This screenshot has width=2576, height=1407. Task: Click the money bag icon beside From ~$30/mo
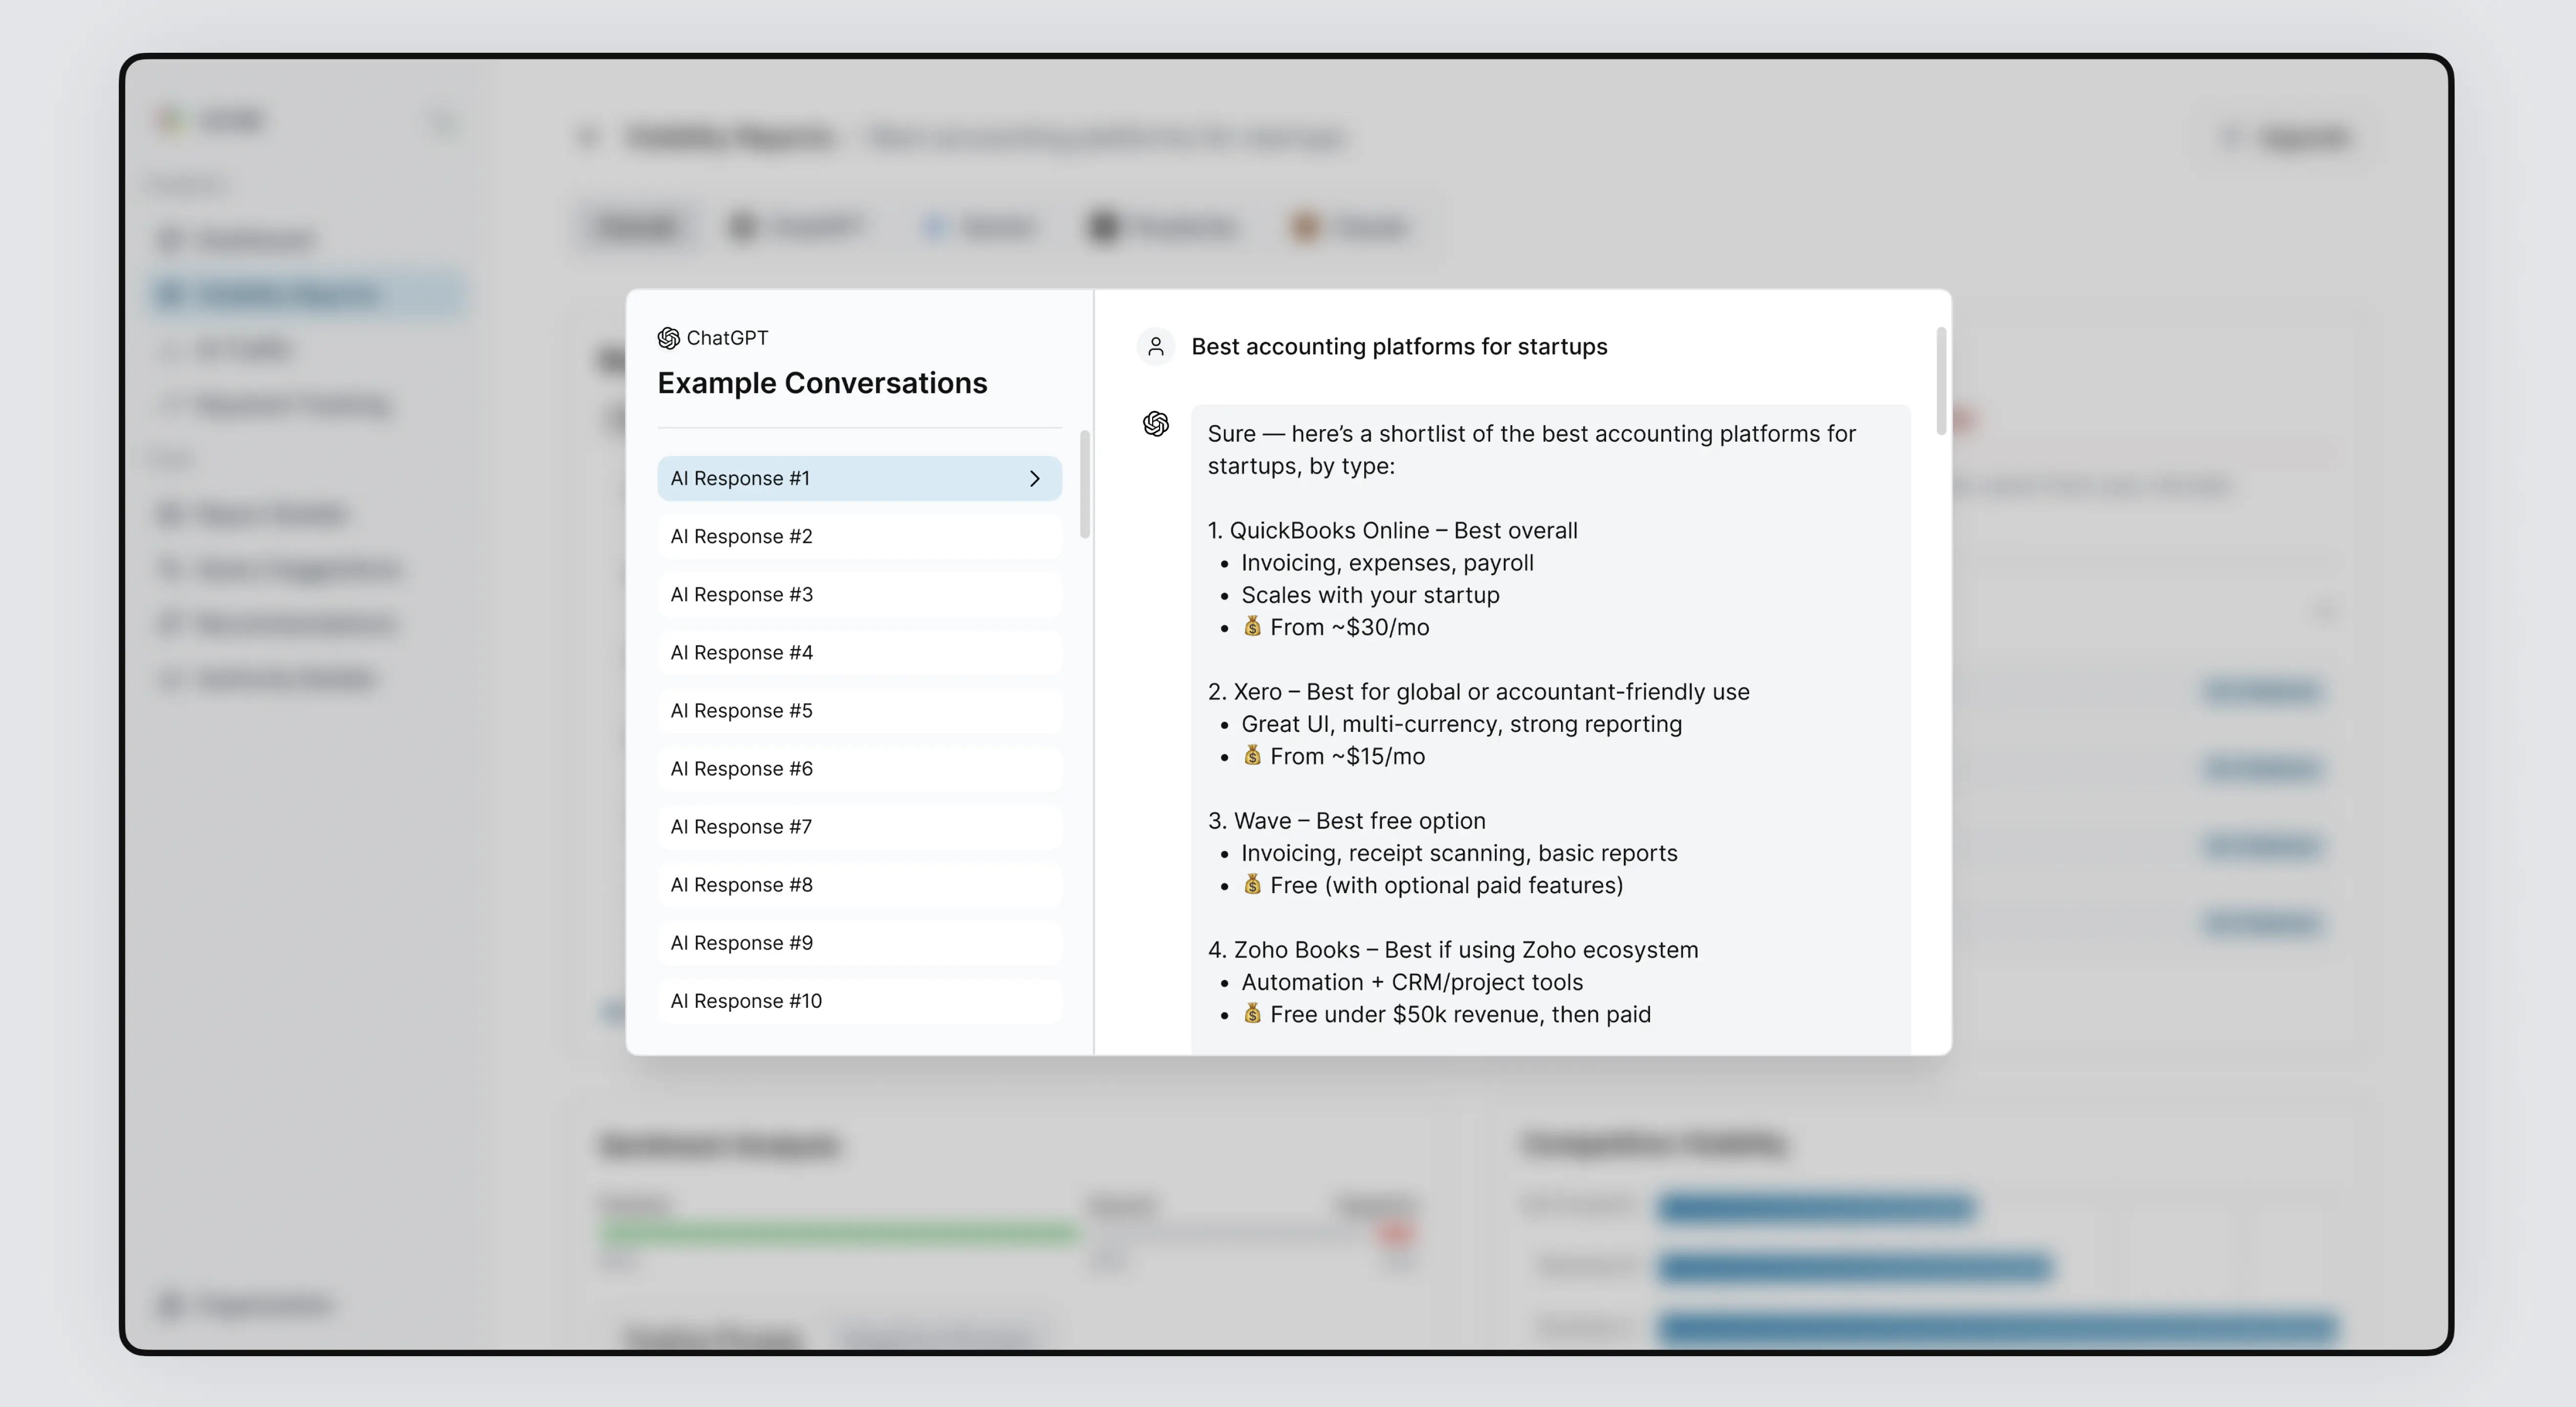1252,627
